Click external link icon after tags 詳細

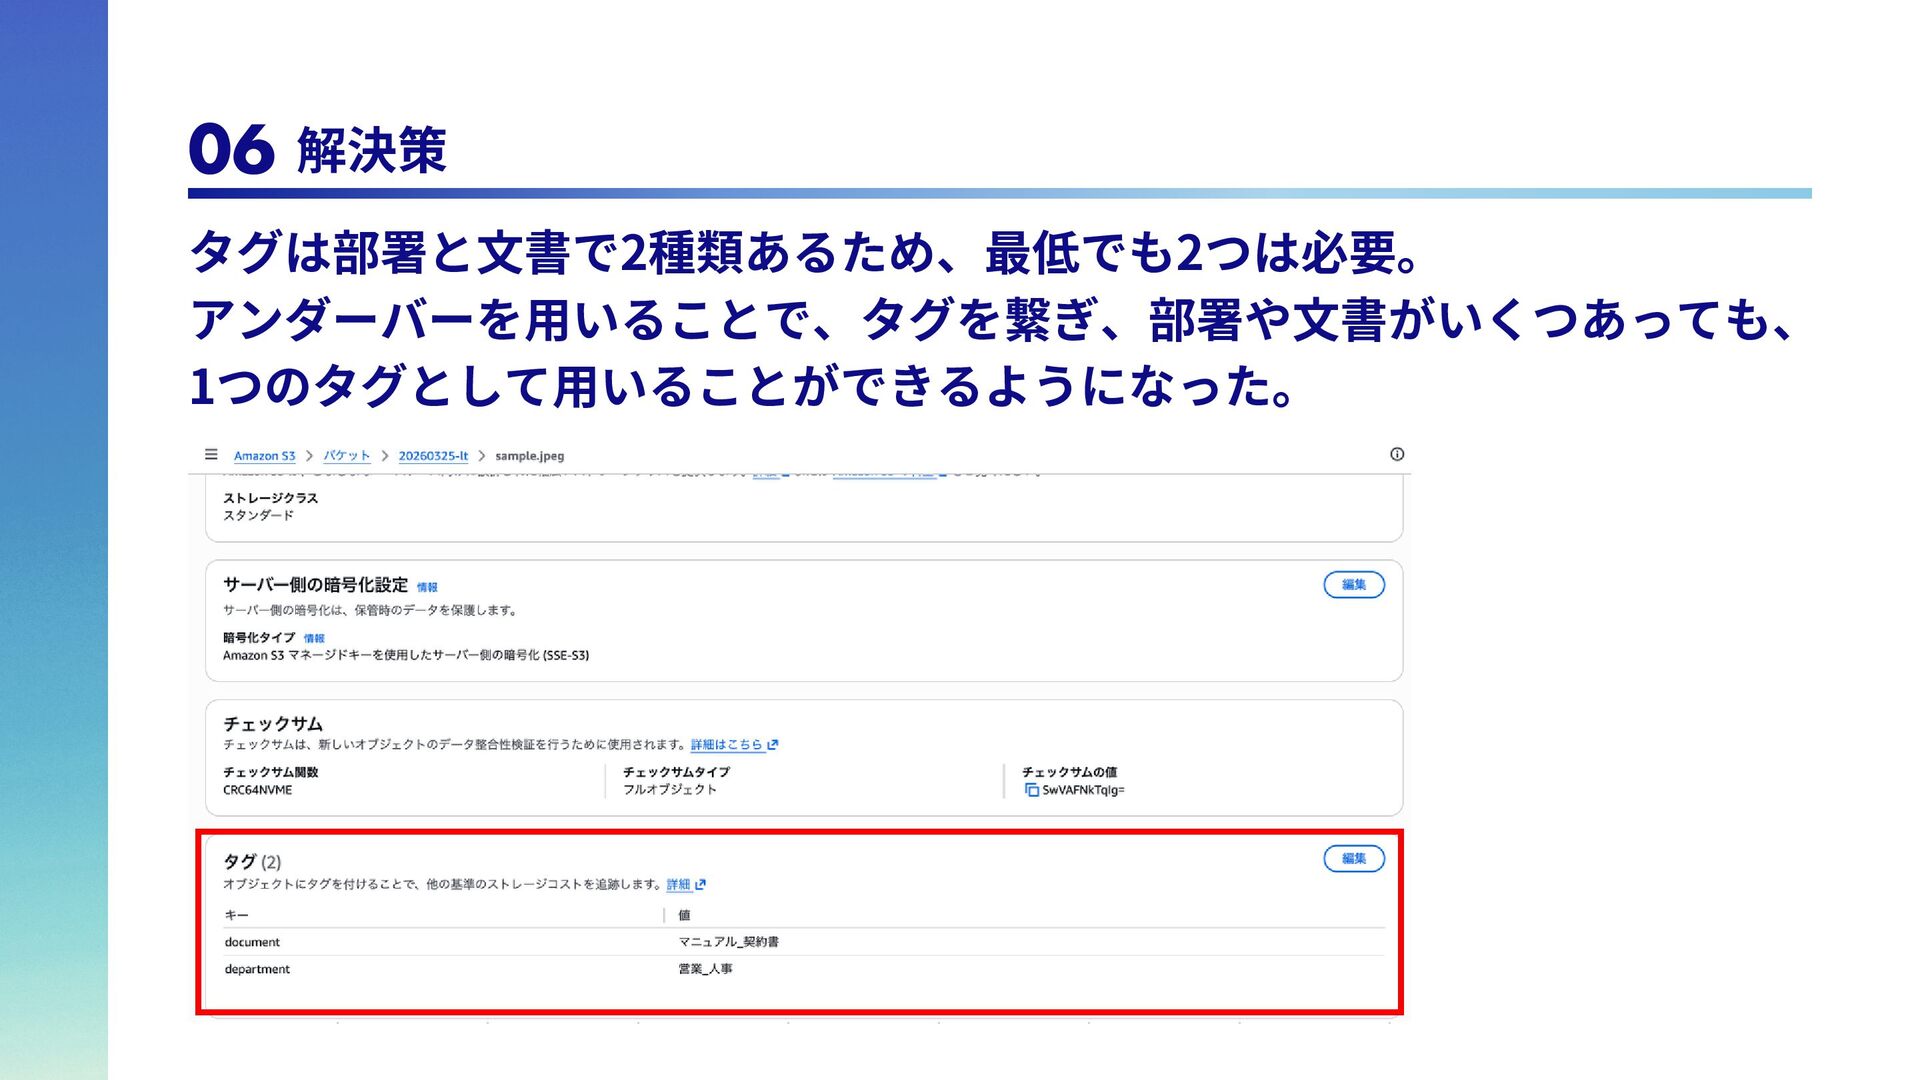701,885
